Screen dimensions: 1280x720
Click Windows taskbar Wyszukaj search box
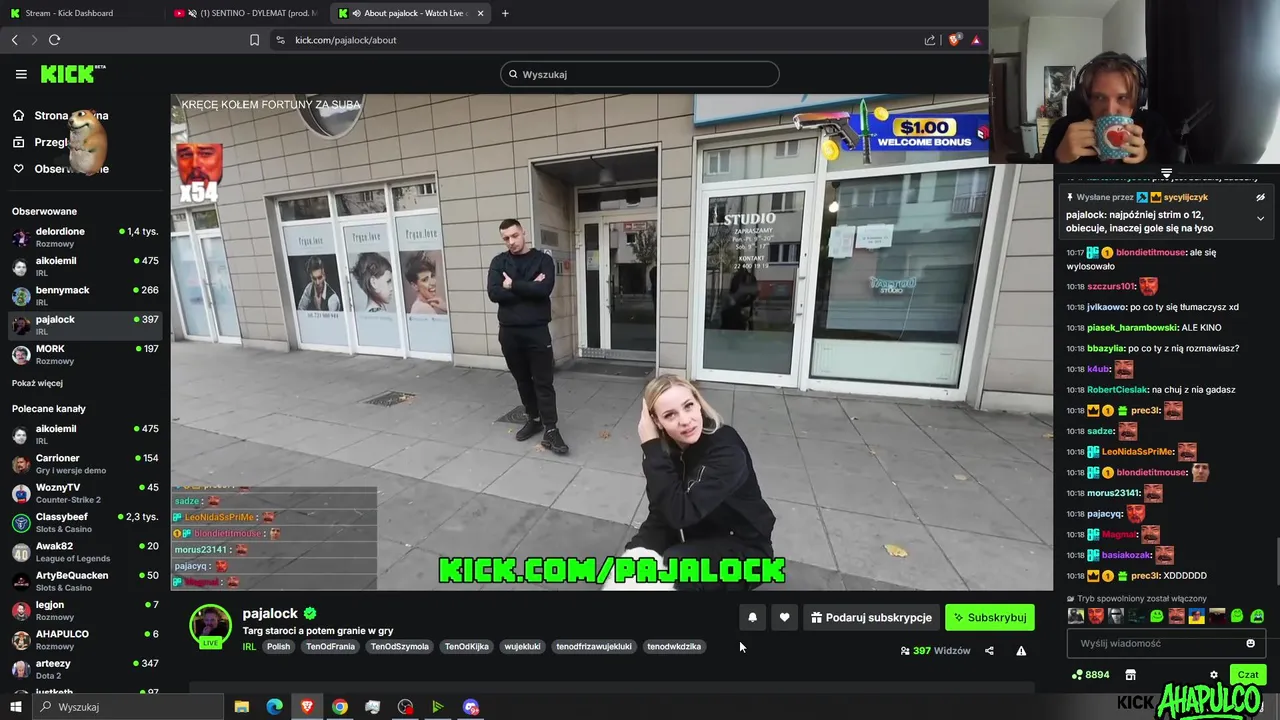[x=128, y=707]
